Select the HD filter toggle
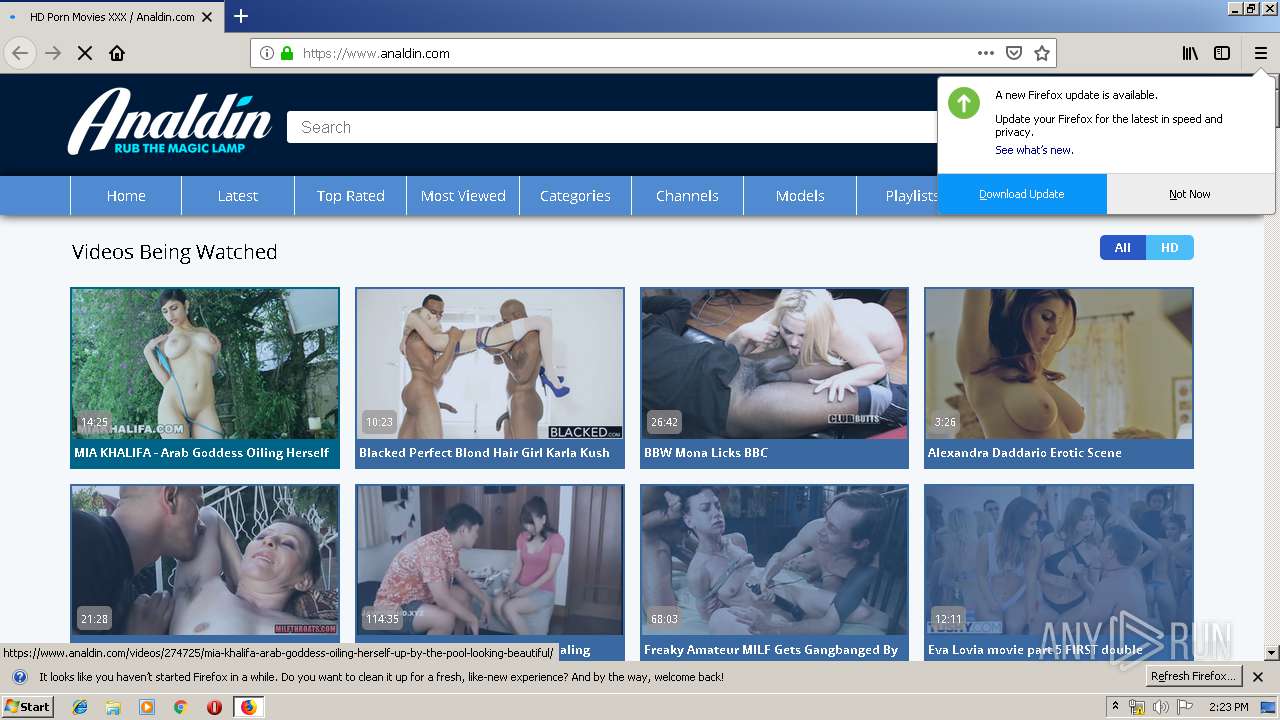Viewport: 1280px width, 720px height. pyautogui.click(x=1170, y=248)
